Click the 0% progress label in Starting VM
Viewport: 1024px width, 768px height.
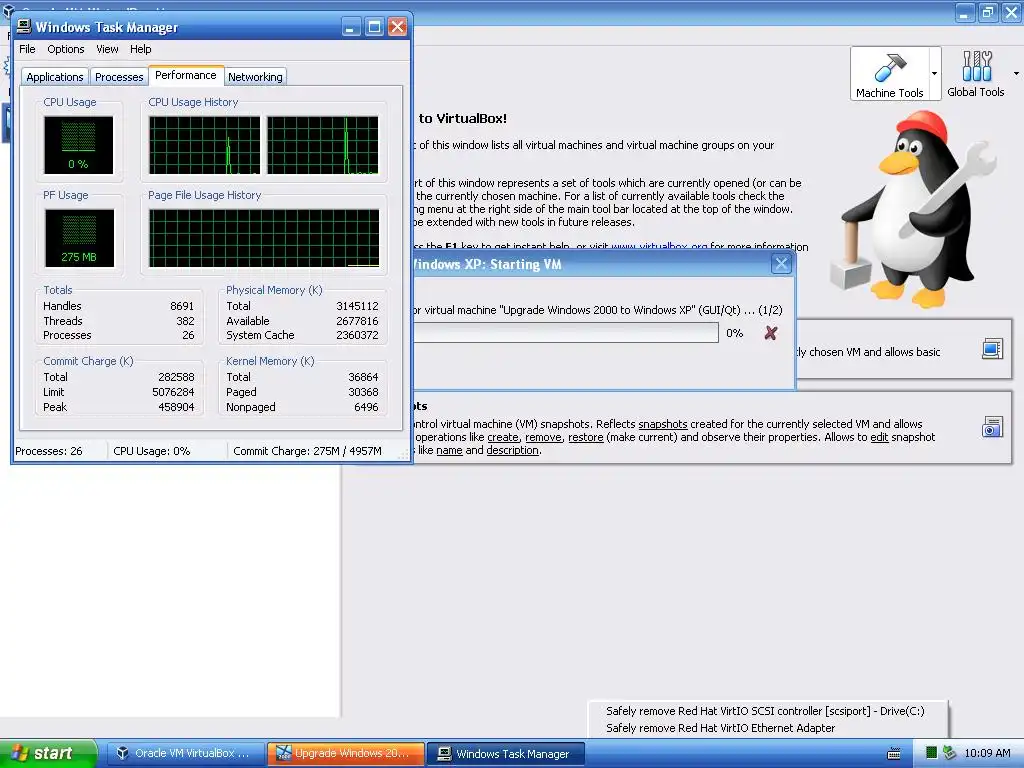click(x=735, y=333)
